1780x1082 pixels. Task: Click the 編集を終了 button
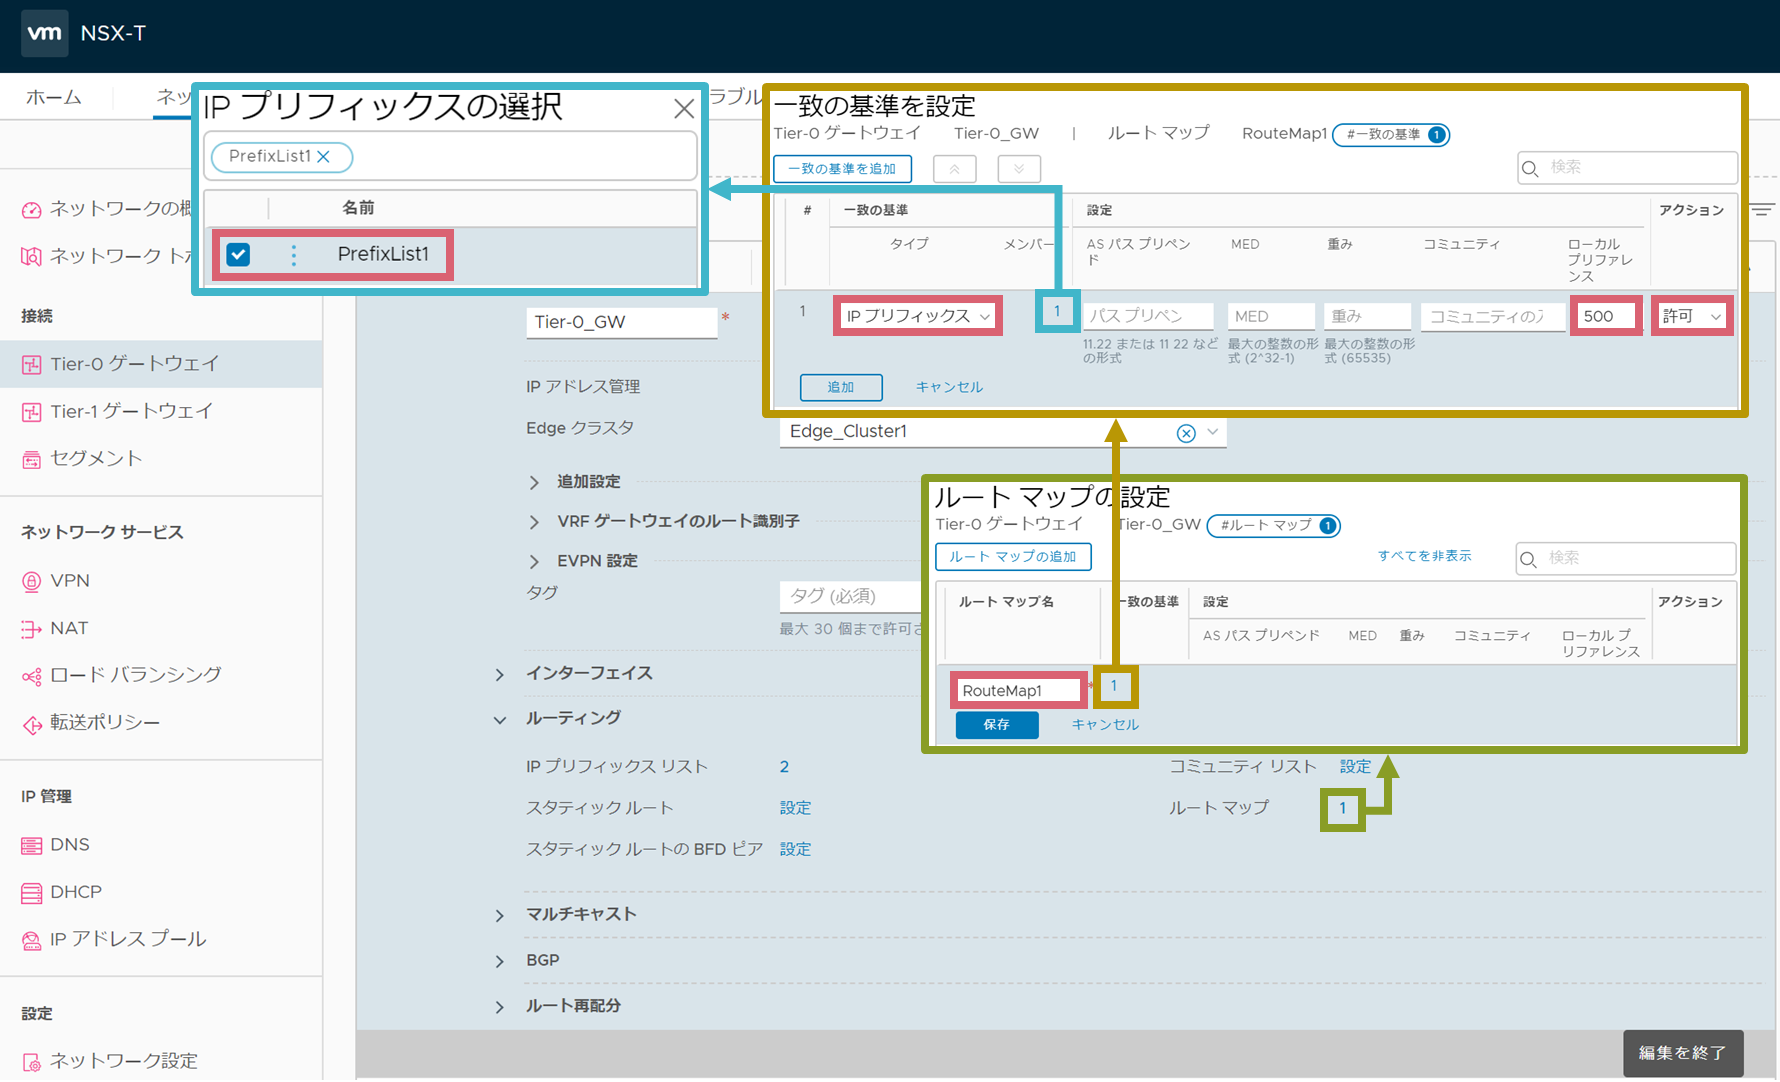coord(1683,1053)
